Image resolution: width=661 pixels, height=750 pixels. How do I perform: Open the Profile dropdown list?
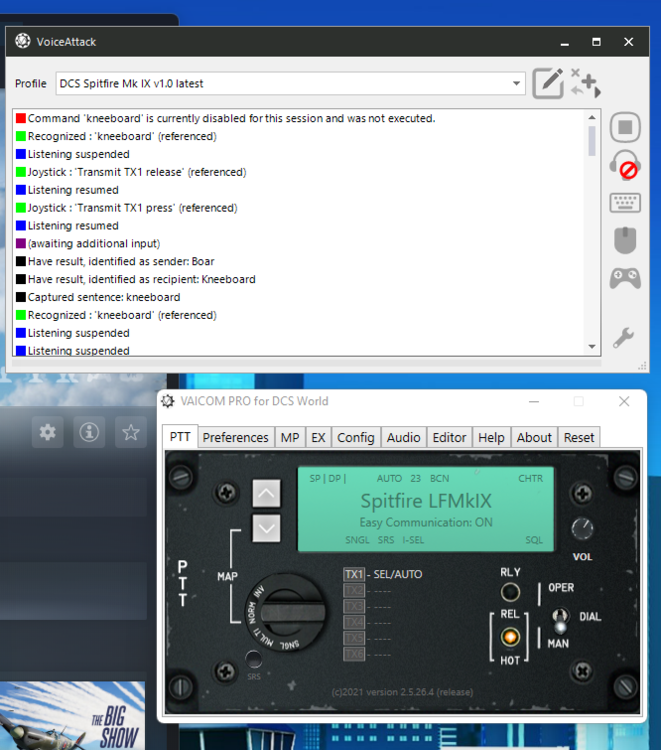coord(517,84)
